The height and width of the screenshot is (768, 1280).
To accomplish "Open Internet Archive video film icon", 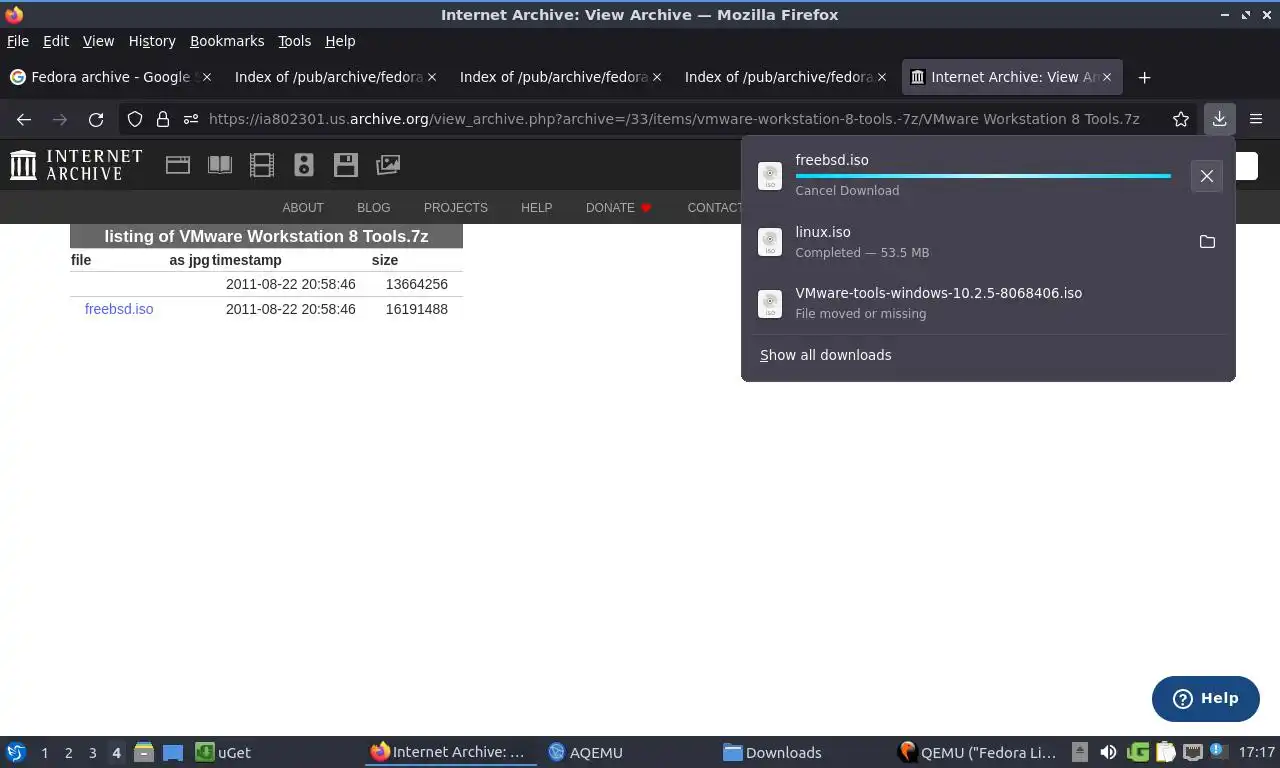I will tap(262, 165).
